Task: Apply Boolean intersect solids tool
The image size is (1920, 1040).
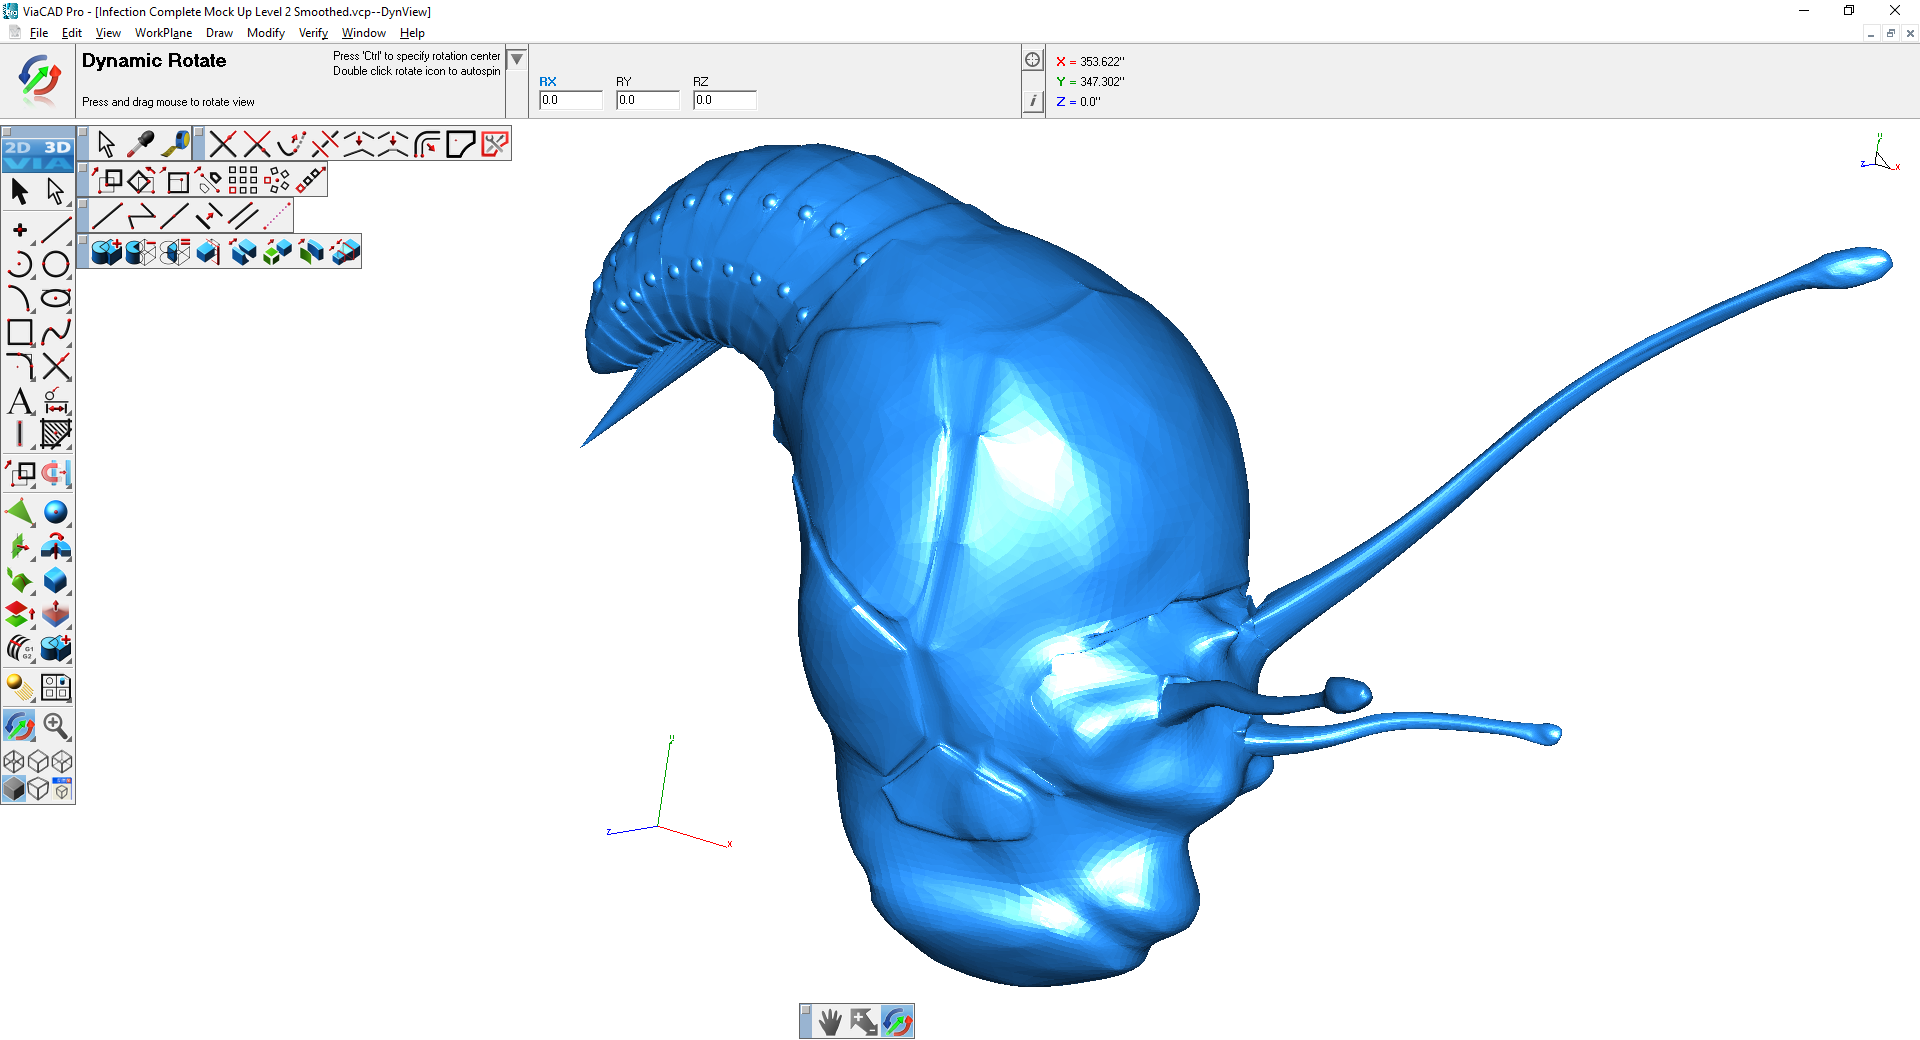Action: click(175, 252)
